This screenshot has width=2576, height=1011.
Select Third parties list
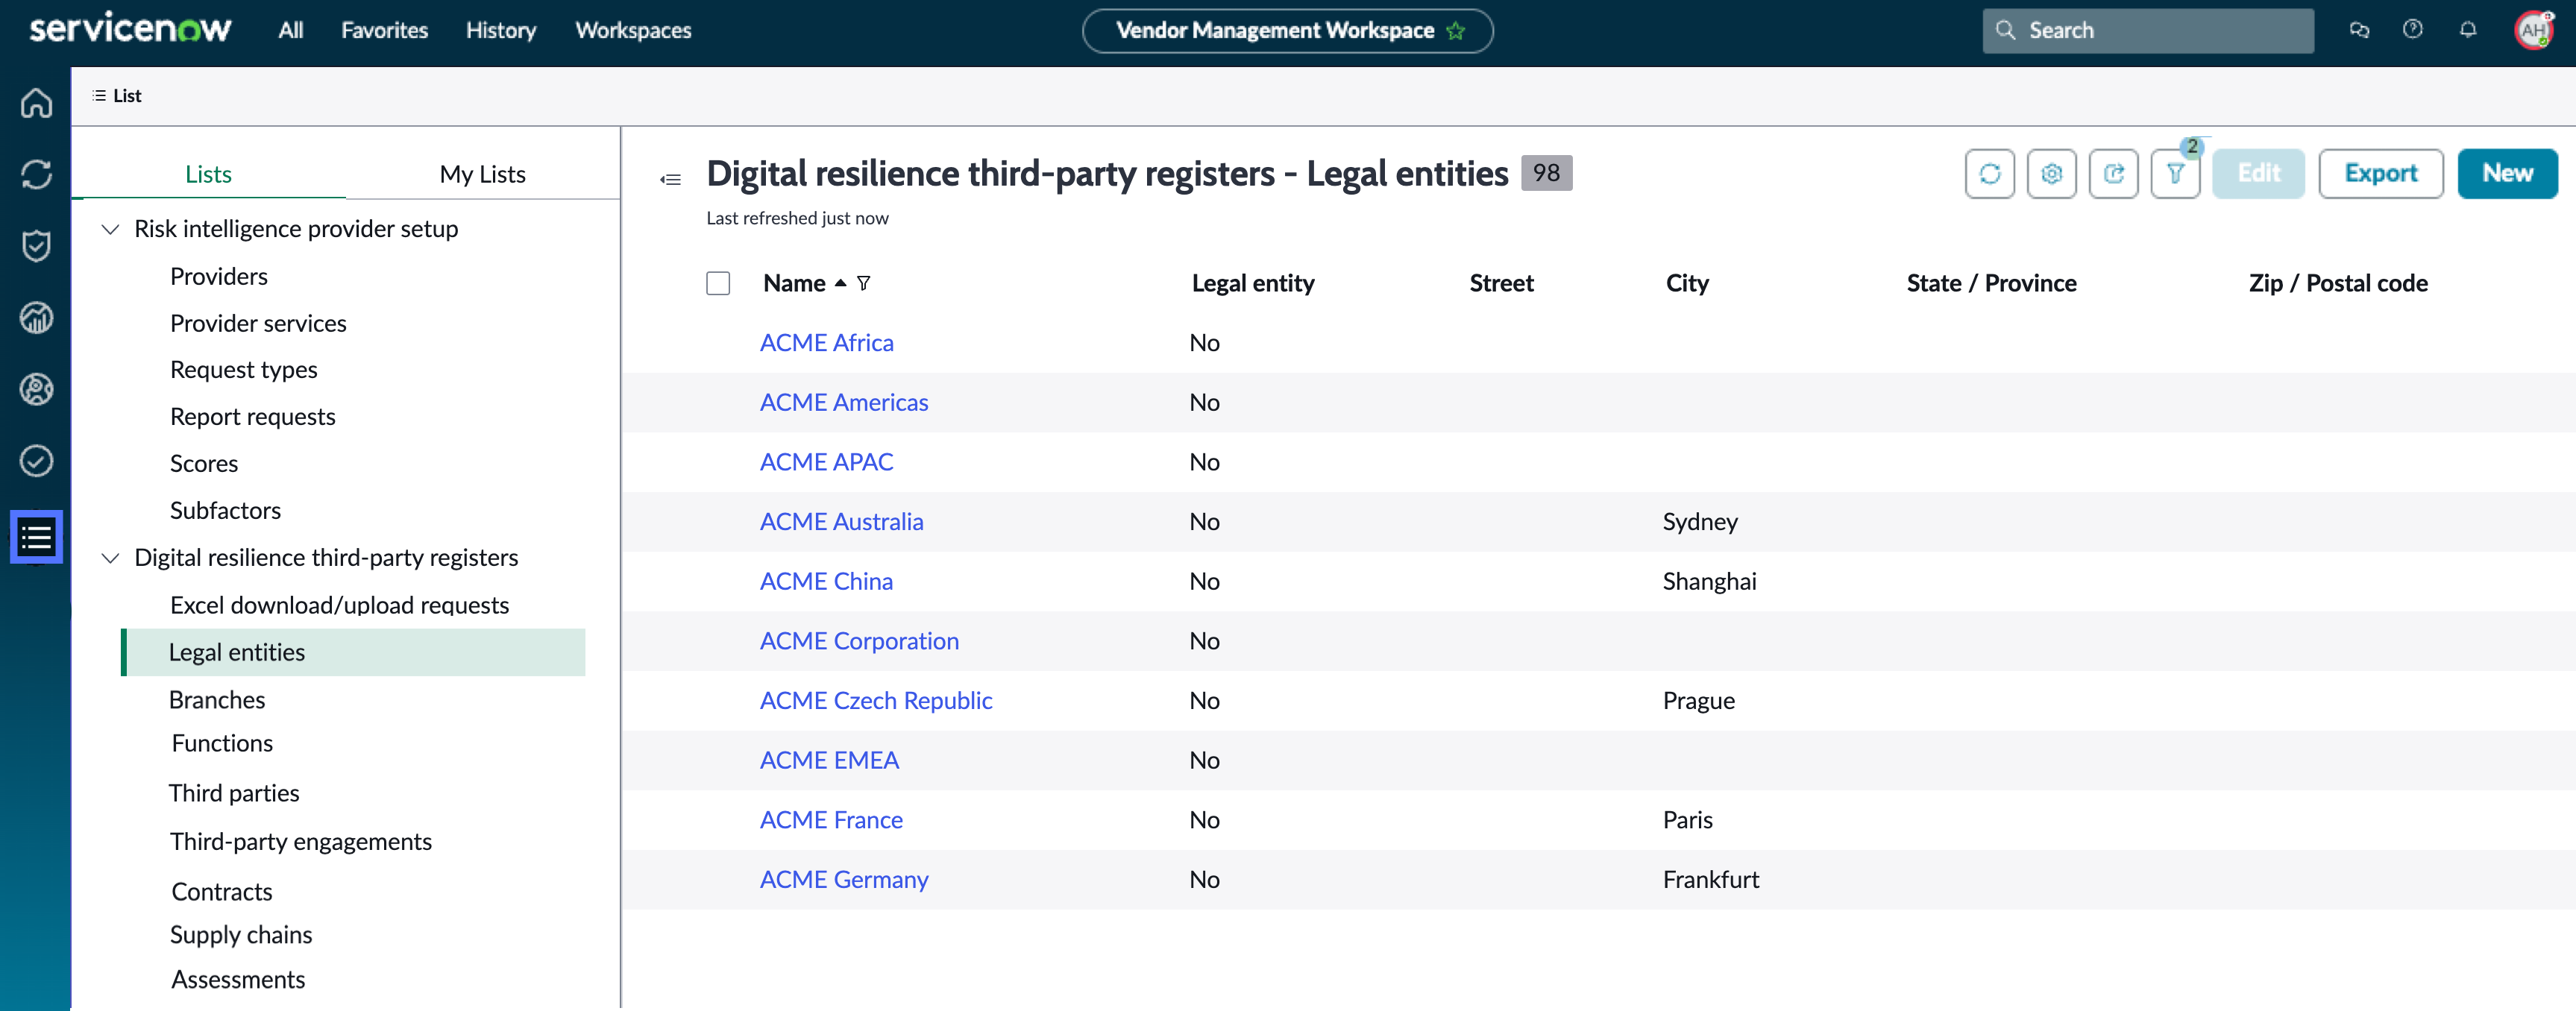(x=234, y=794)
